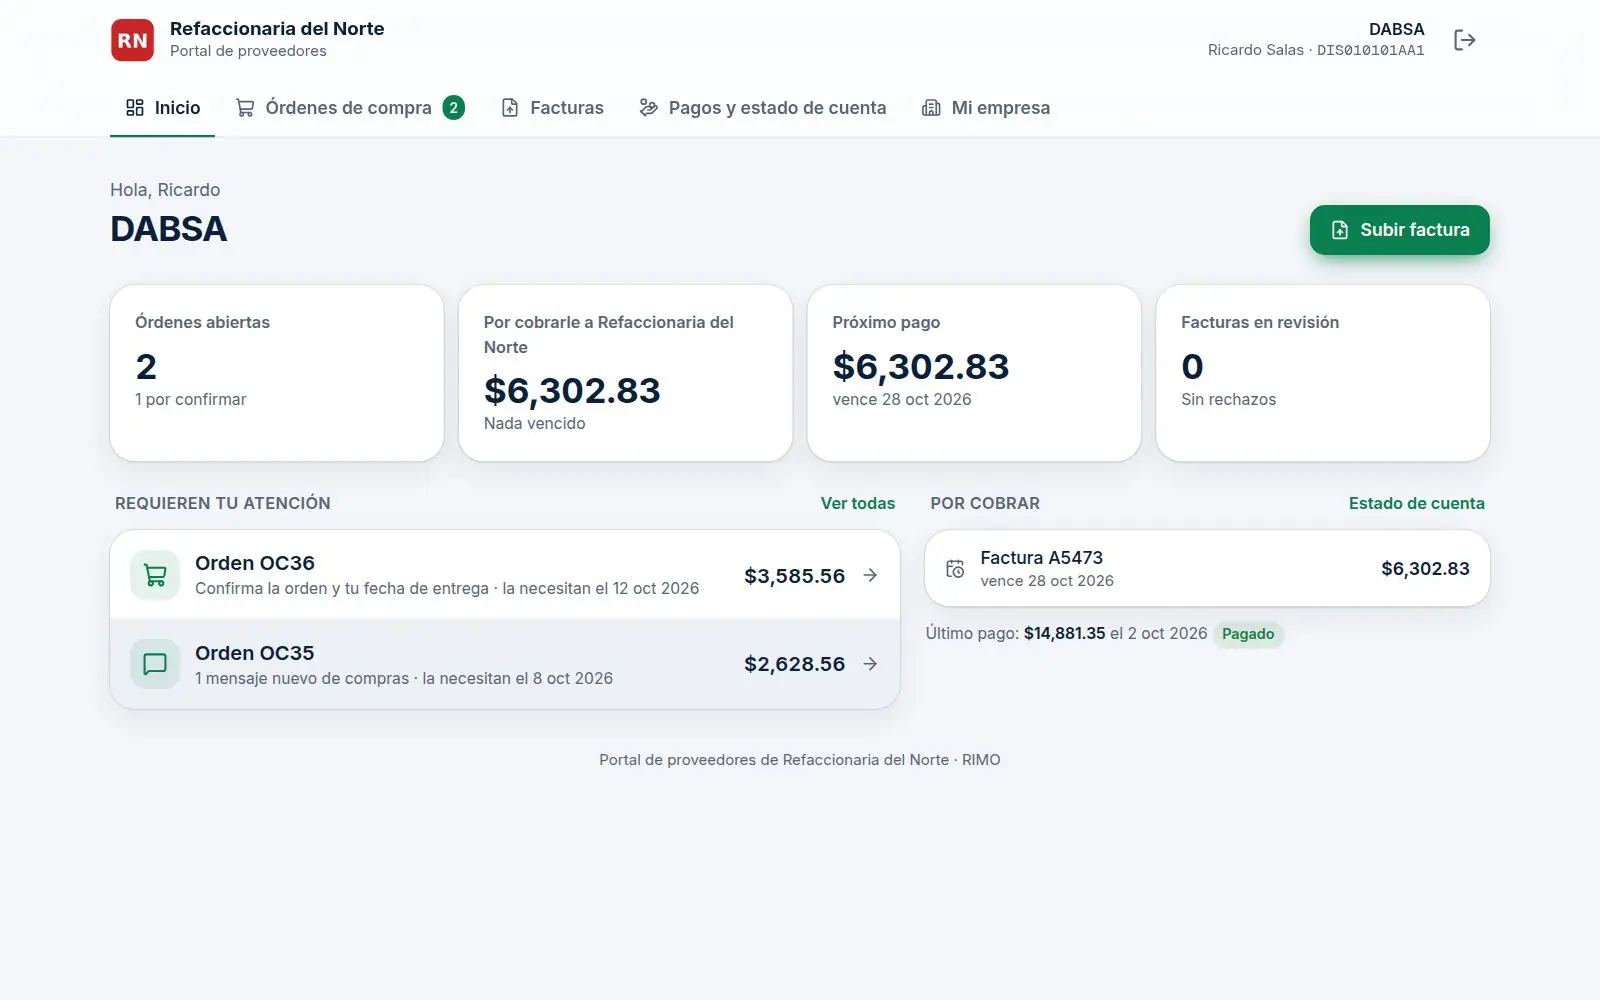Image resolution: width=1600 pixels, height=1000 pixels.
Task: Click the Órdenes abiertas count 2
Action: point(146,366)
